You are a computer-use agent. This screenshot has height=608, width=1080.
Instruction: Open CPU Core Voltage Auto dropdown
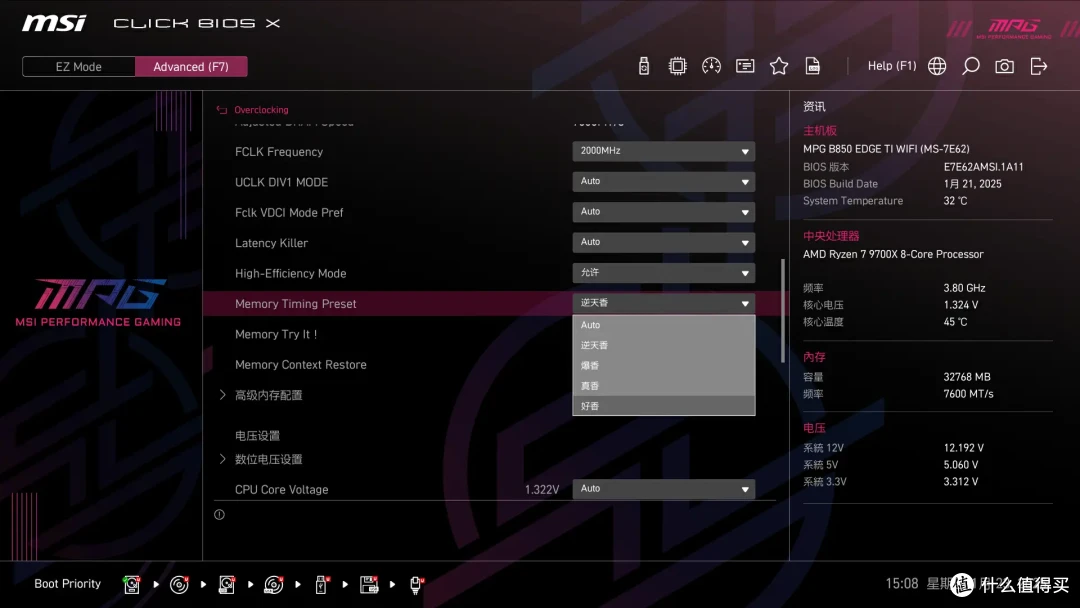click(x=663, y=489)
